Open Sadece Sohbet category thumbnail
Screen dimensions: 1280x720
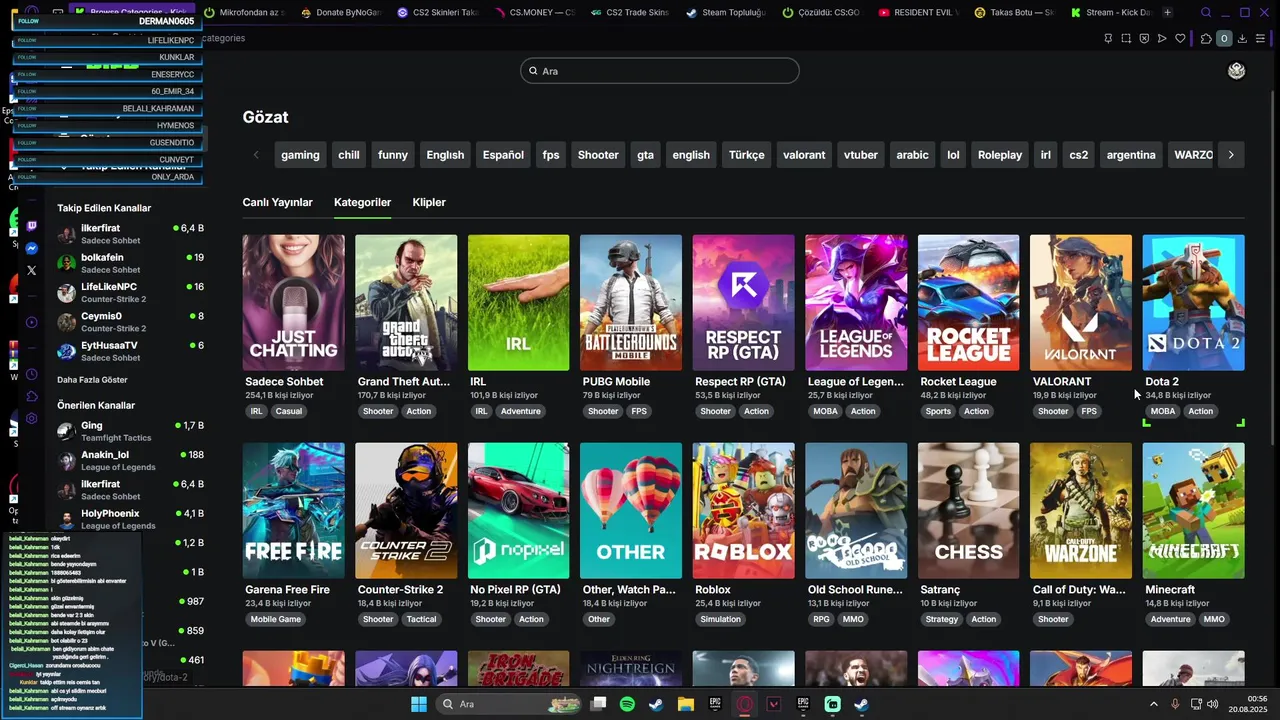point(293,303)
